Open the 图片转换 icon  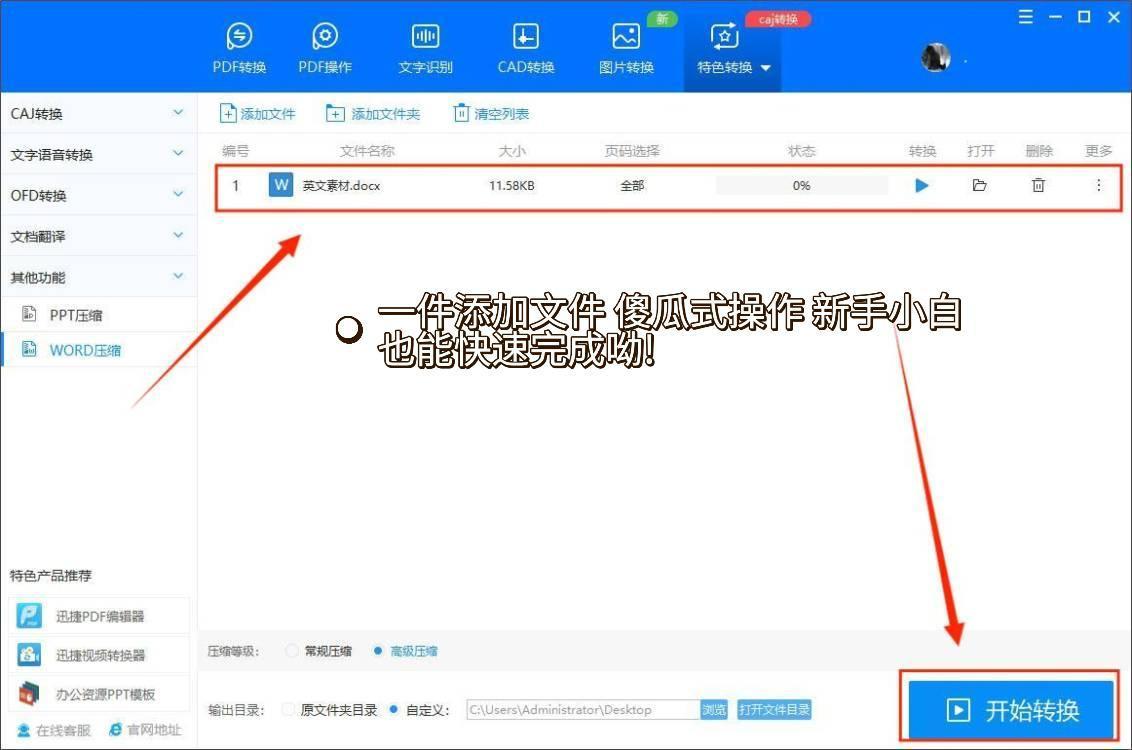pyautogui.click(x=626, y=35)
